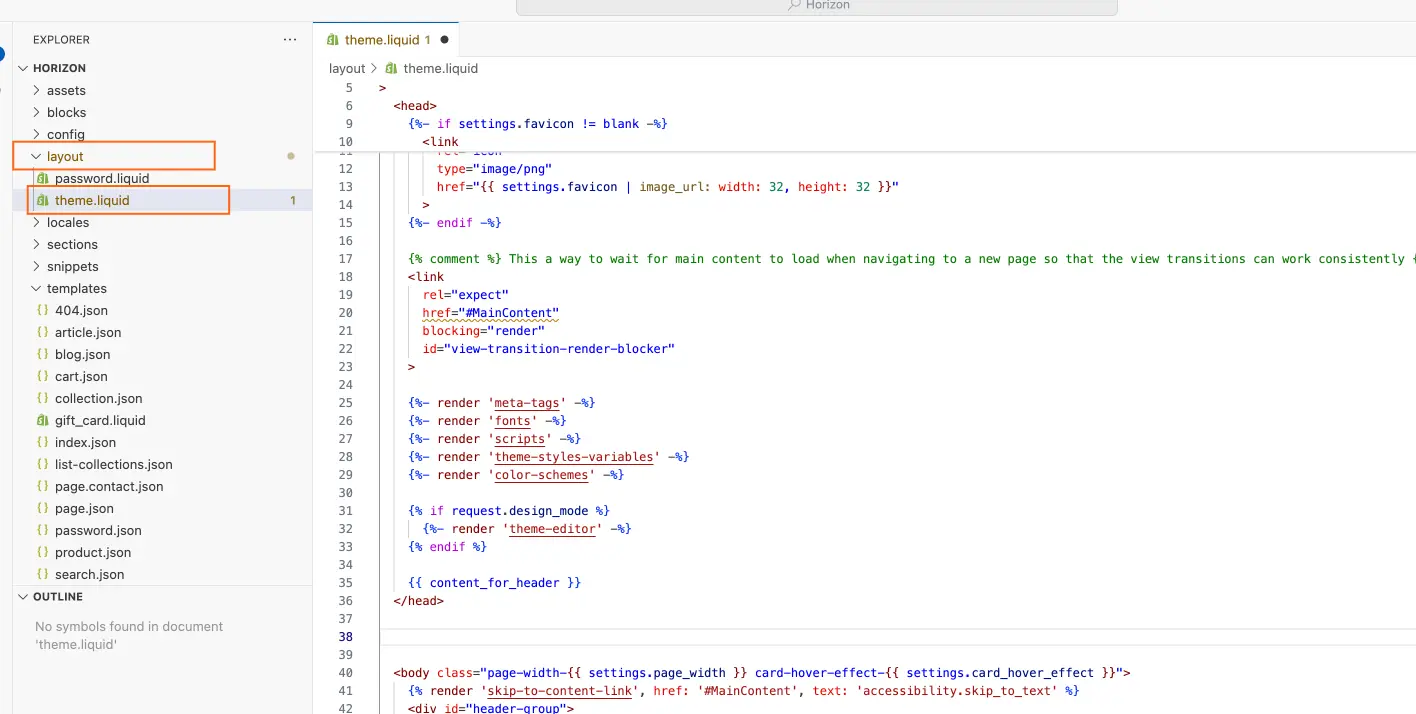The image size is (1416, 714).
Task: Click the Shopify icon on the theme.liquid tab
Action: click(x=333, y=40)
